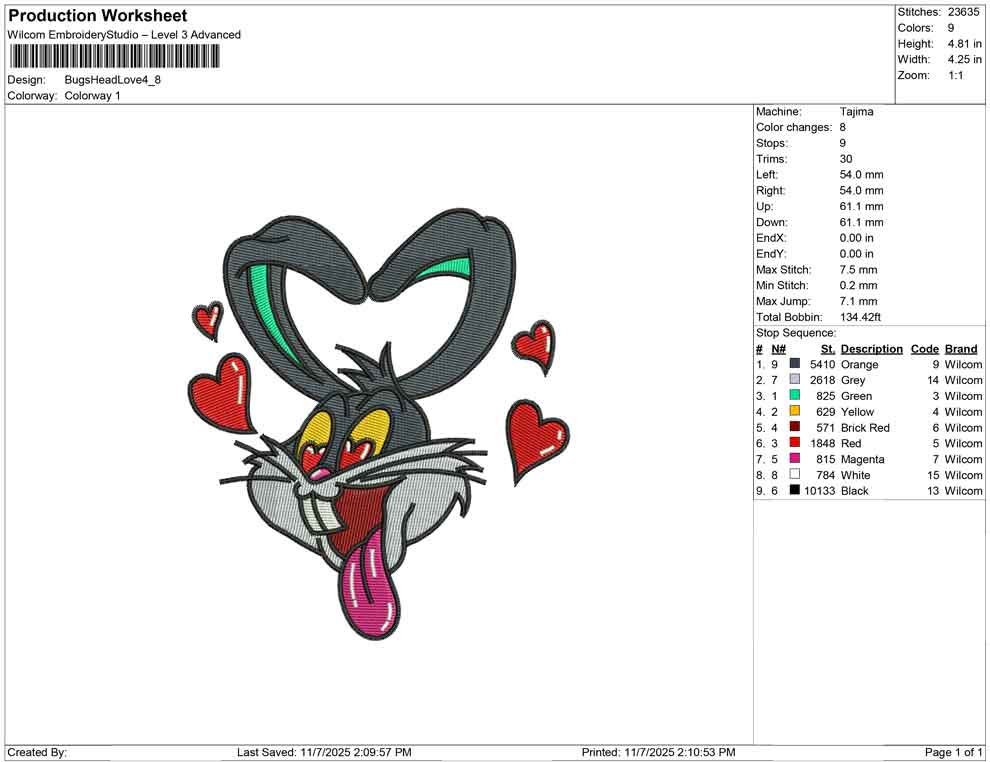990x762 pixels.
Task: Click the Yellow swatch in row 4
Action: 795,412
